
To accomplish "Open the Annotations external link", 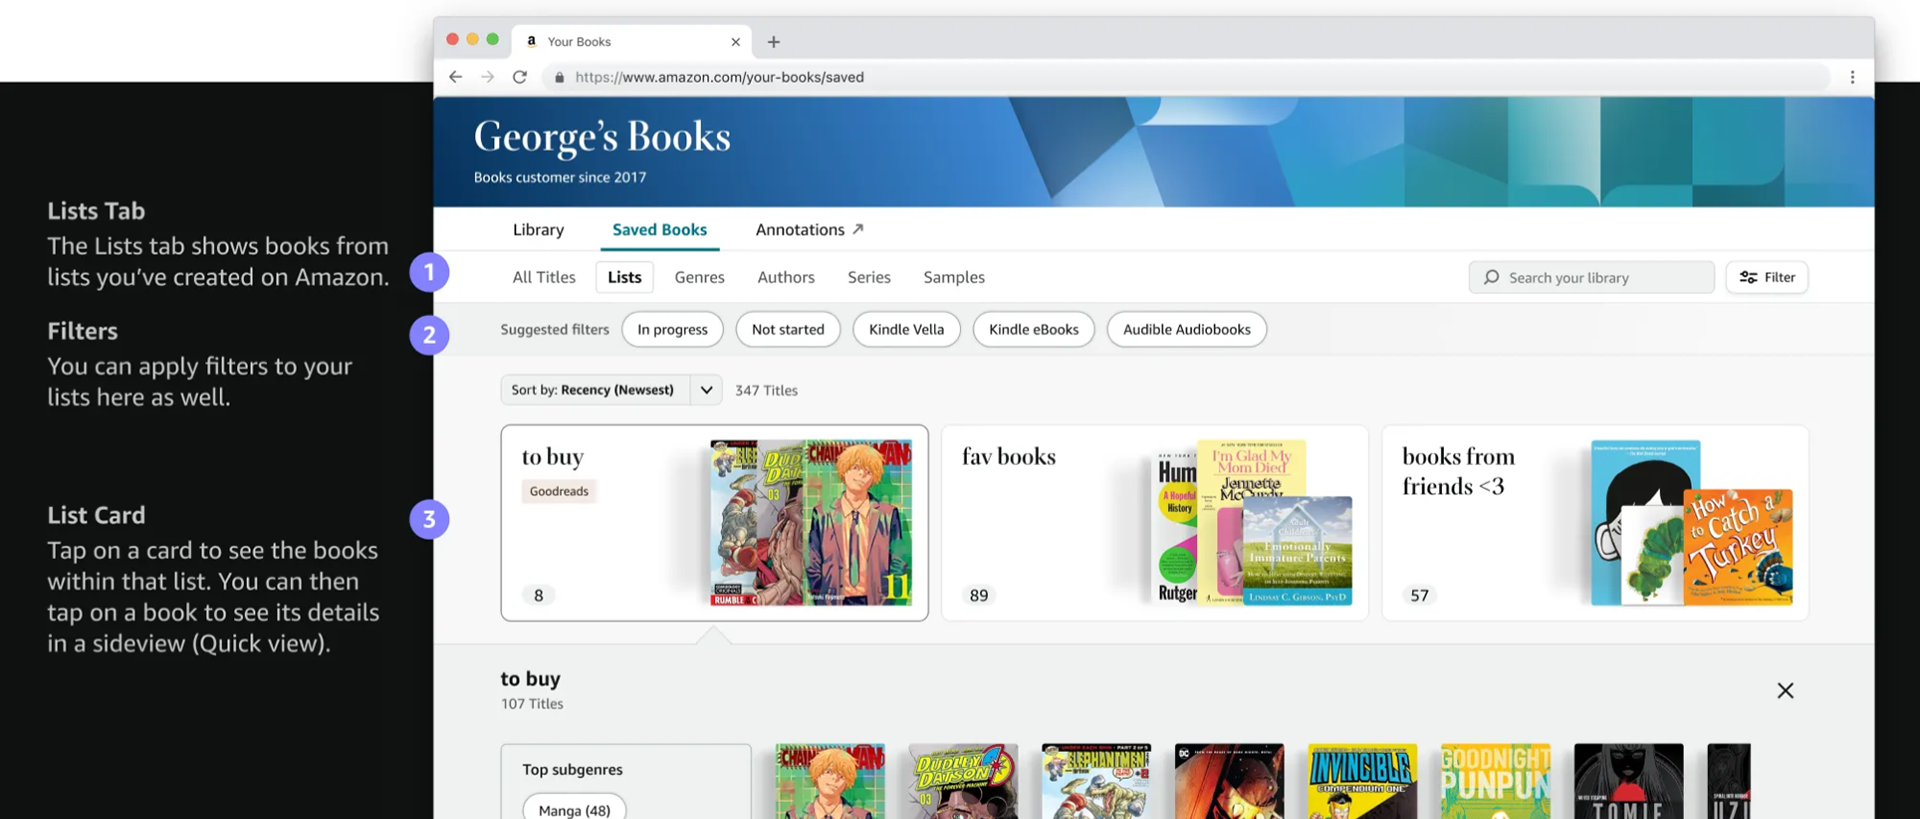I will (809, 230).
